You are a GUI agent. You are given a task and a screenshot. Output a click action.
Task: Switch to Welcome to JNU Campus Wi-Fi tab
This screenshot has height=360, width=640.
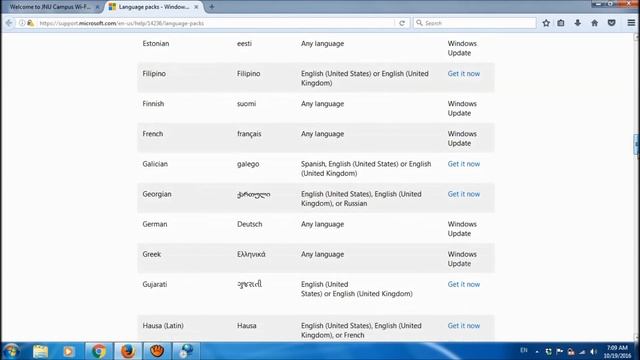pyautogui.click(x=50, y=7)
